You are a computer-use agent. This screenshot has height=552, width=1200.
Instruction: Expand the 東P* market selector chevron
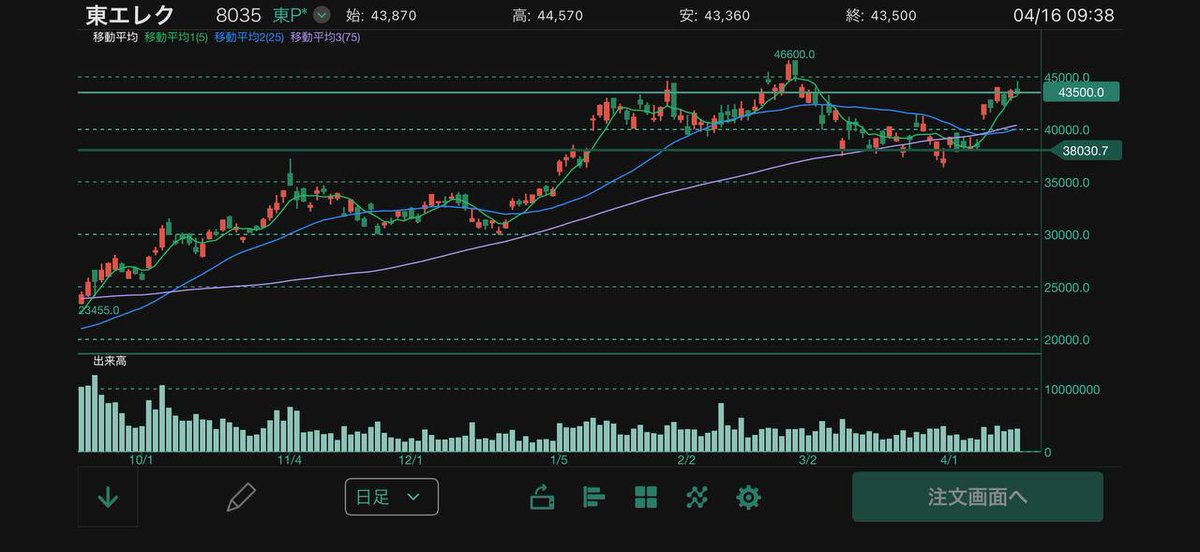(322, 15)
